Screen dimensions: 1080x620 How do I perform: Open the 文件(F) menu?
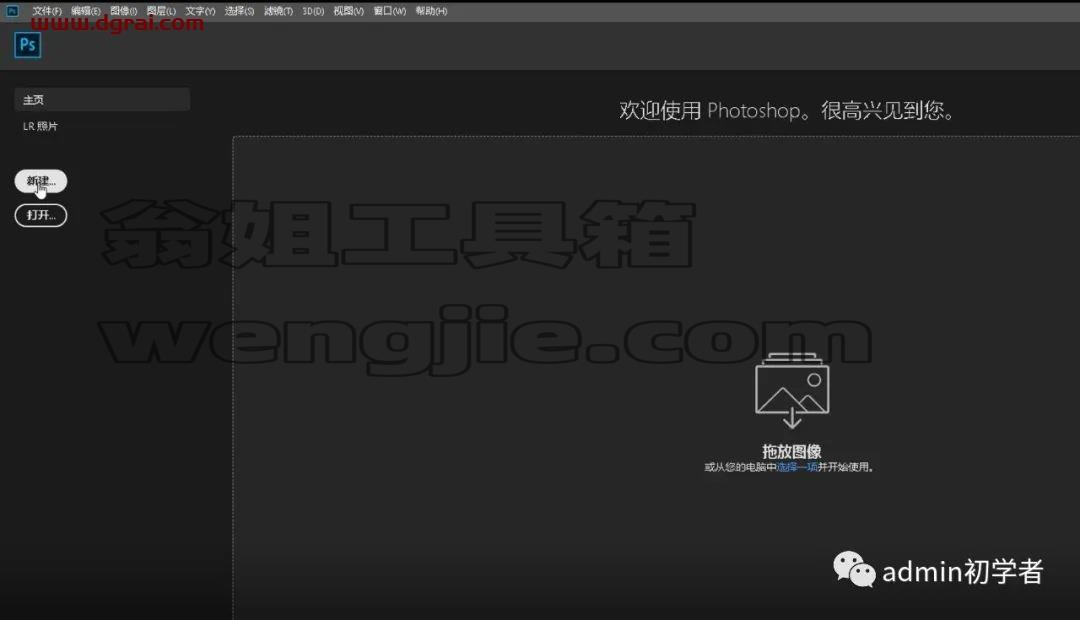[47, 11]
